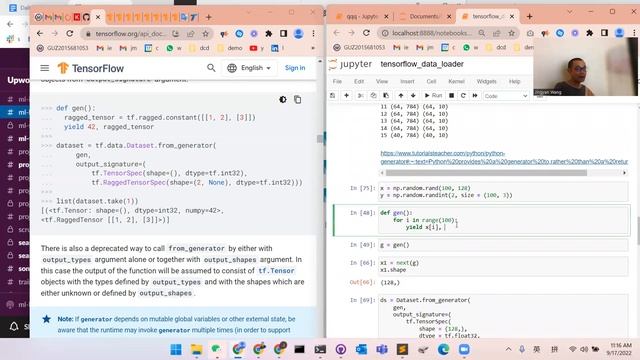
Task: Open Jupyter View menu
Action: pyautogui.click(x=382, y=81)
